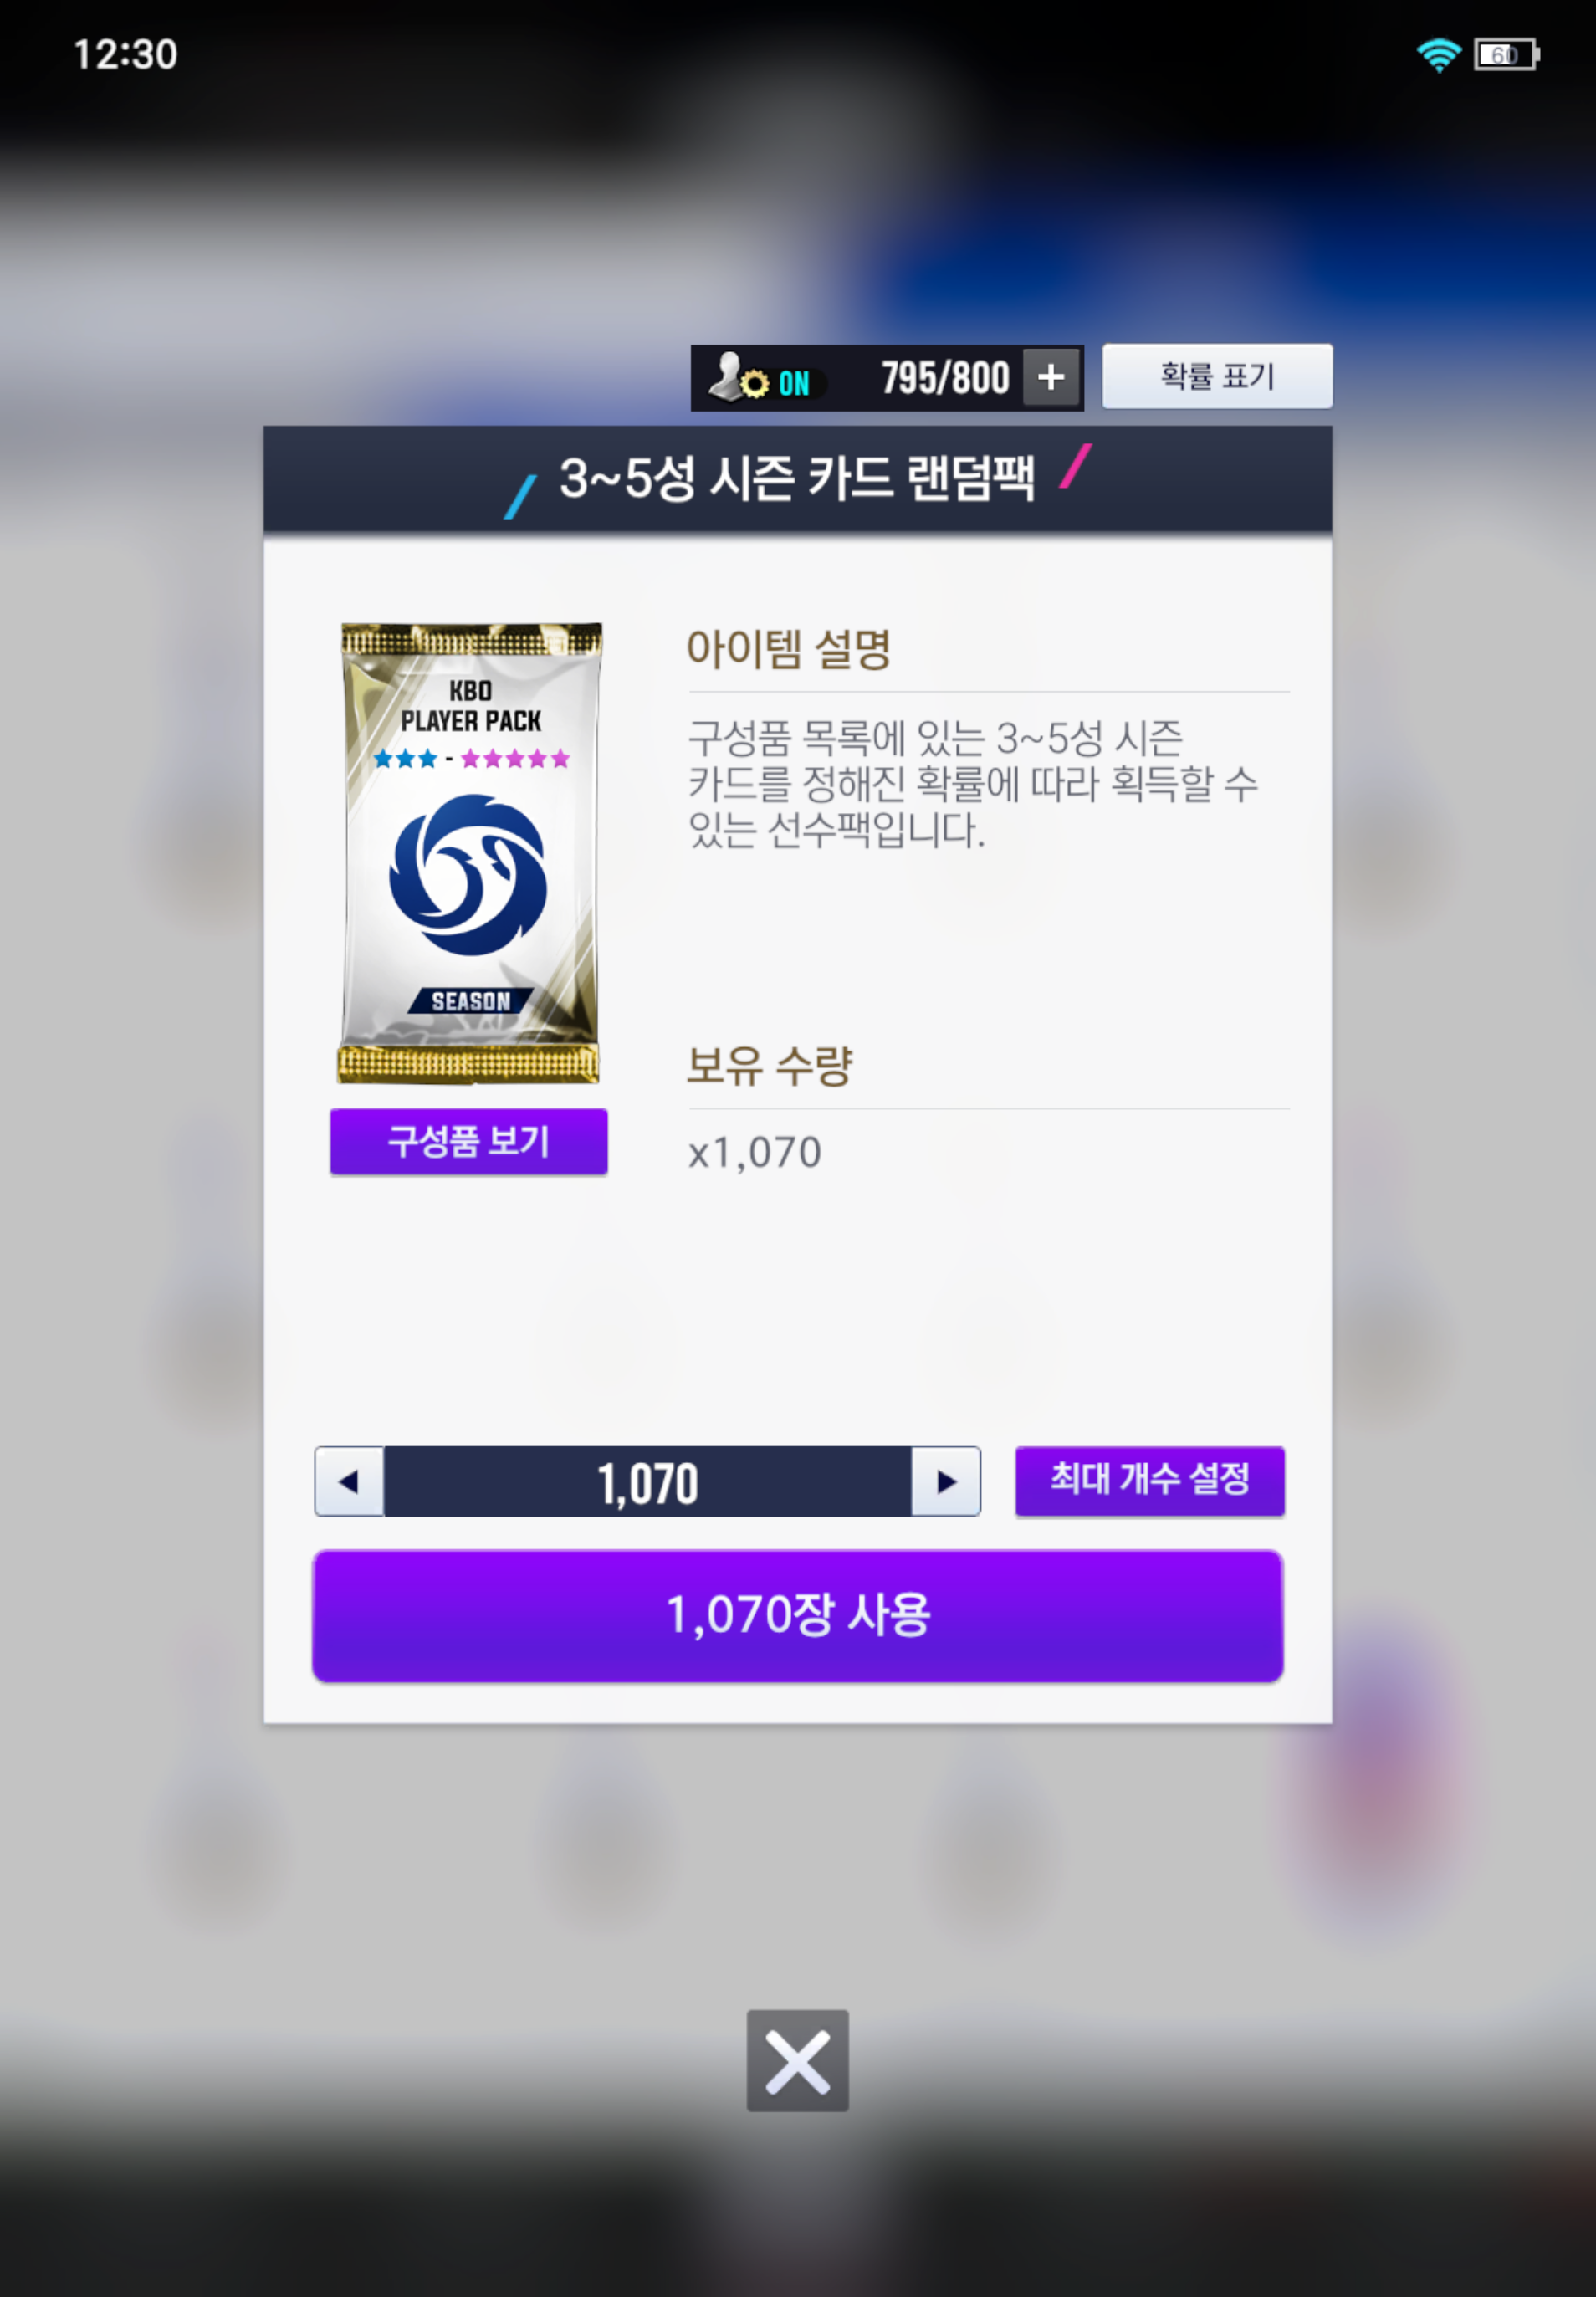Close the popup with the X icon

pos(797,2060)
